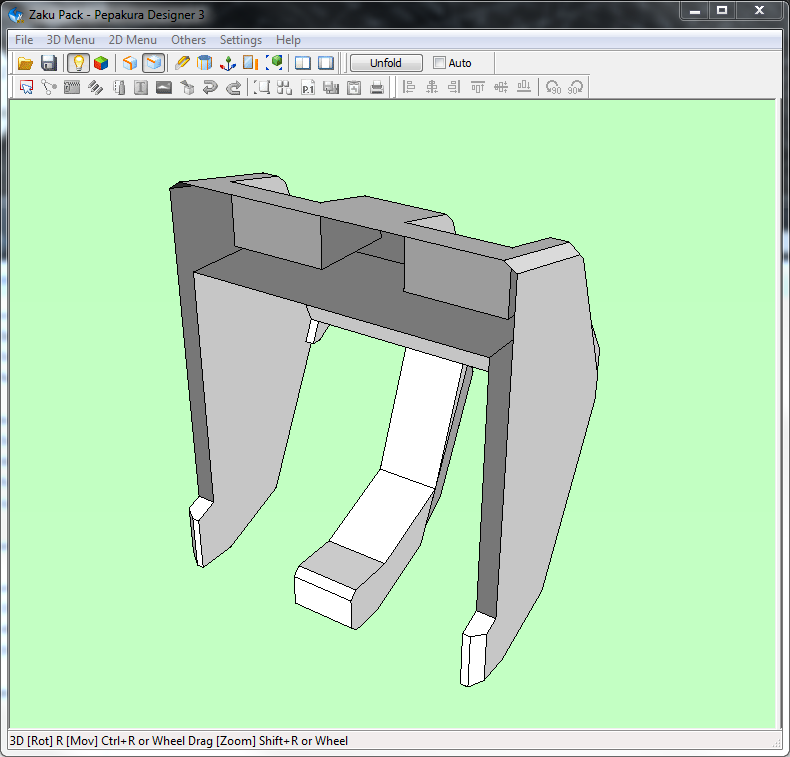Viewport: 790px width, 757px height.
Task: Maximize the Pepakura Designer window
Action: click(722, 11)
